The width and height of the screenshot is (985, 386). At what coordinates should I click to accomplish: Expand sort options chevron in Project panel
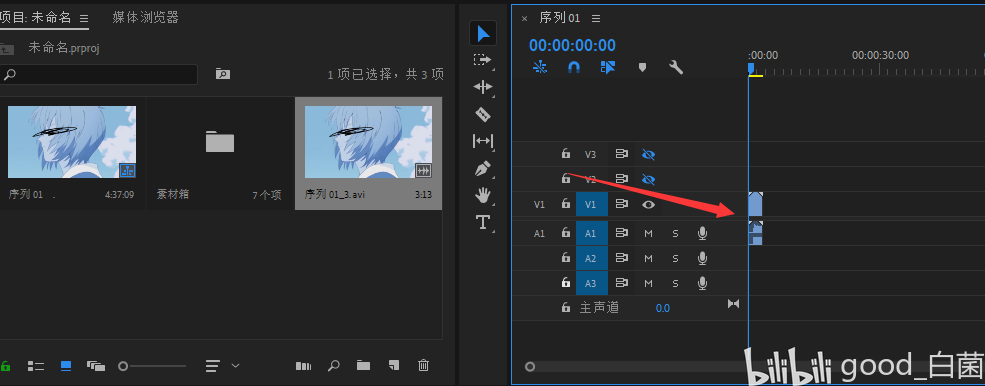[236, 365]
